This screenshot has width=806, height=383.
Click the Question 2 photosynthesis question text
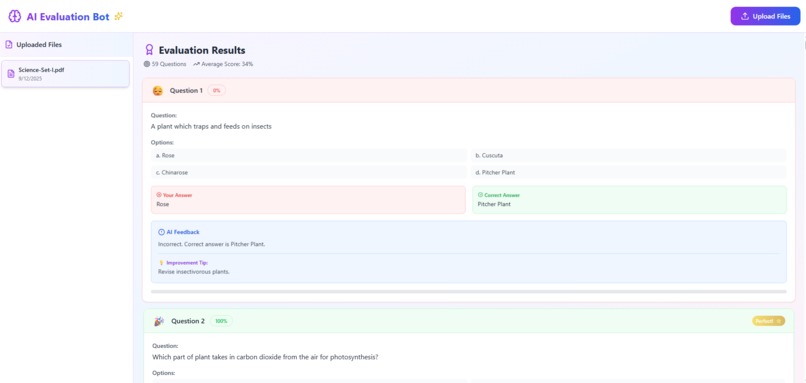click(265, 357)
